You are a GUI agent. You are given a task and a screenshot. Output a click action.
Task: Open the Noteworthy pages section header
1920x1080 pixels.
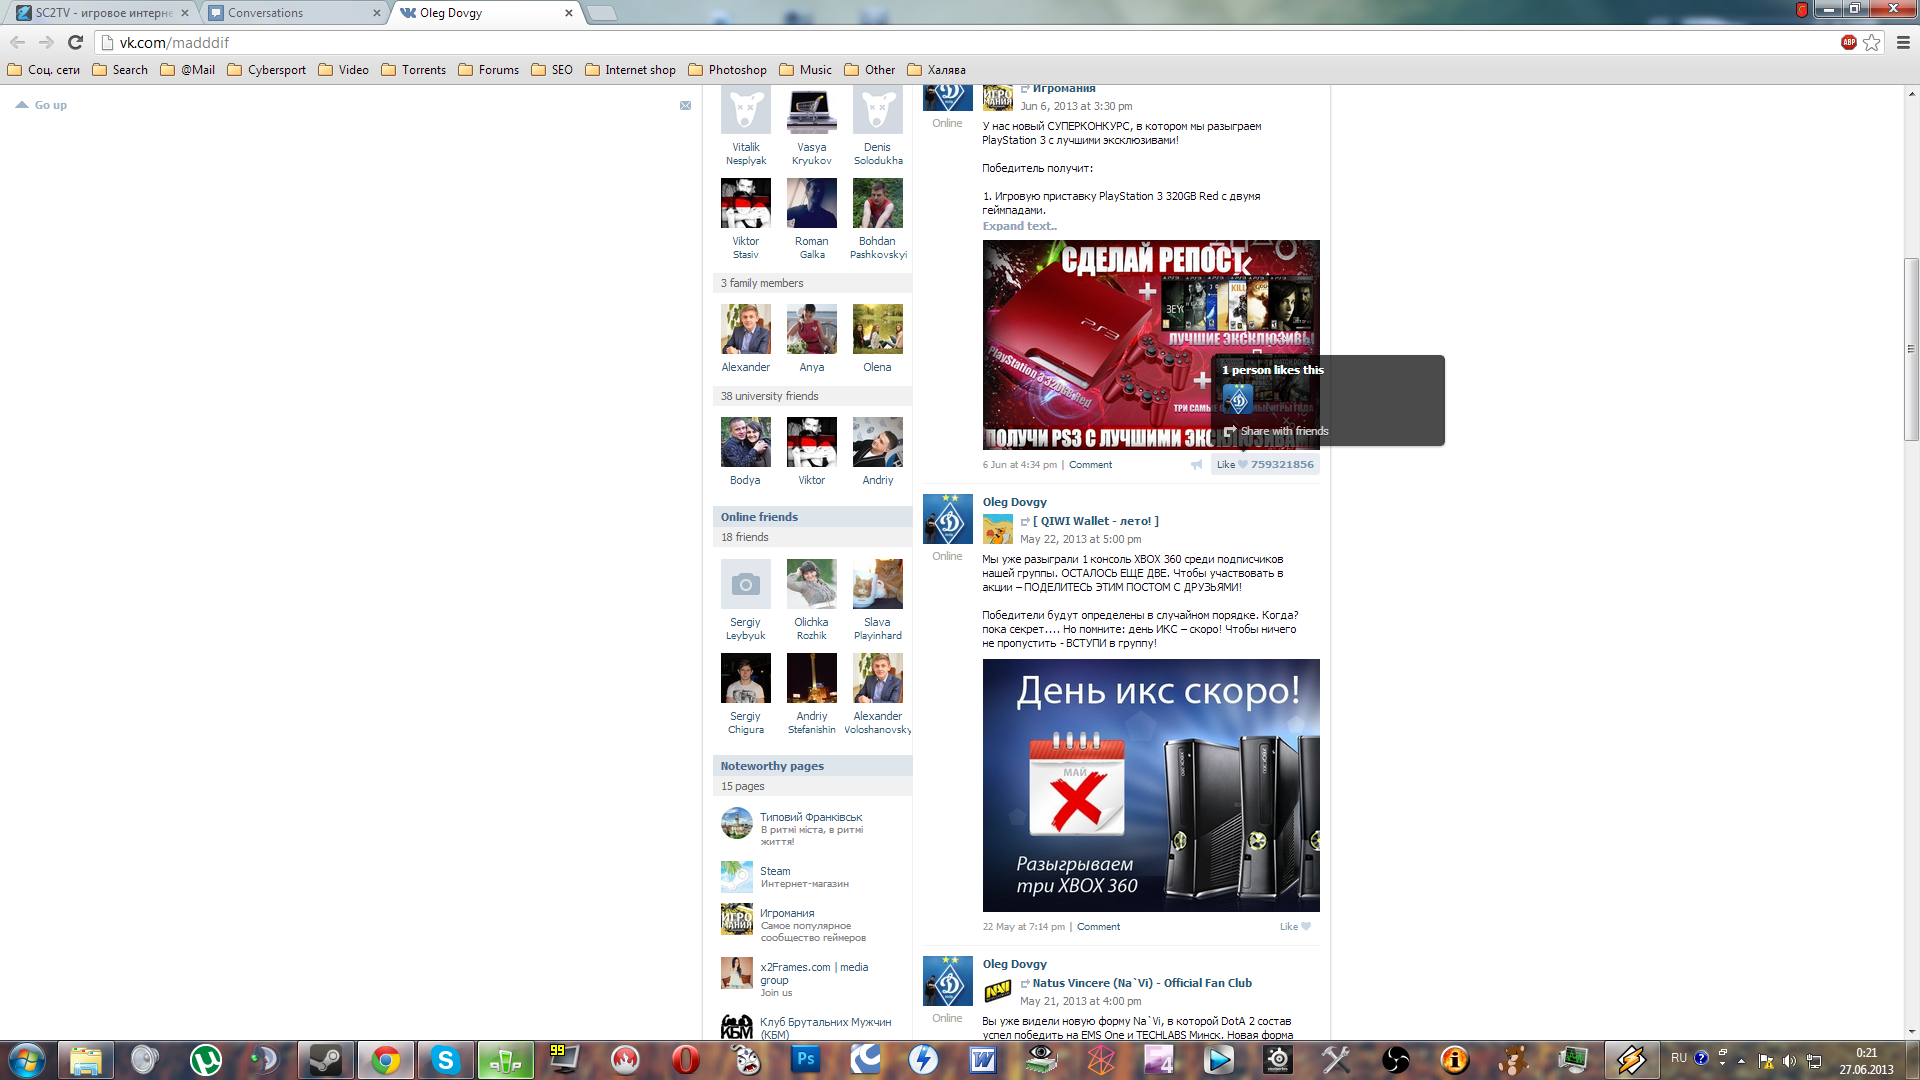[812, 766]
